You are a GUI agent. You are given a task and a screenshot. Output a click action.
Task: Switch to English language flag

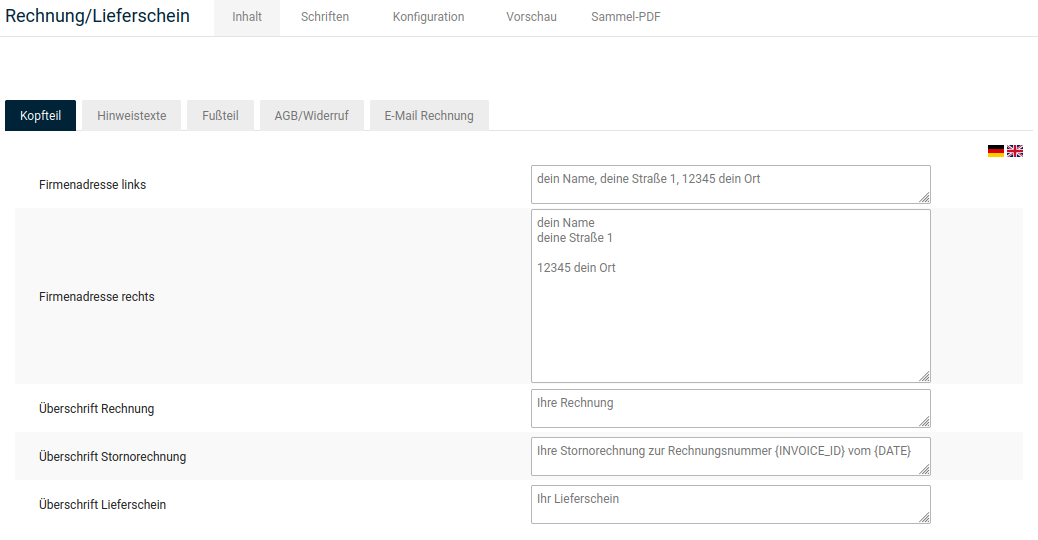click(1014, 151)
